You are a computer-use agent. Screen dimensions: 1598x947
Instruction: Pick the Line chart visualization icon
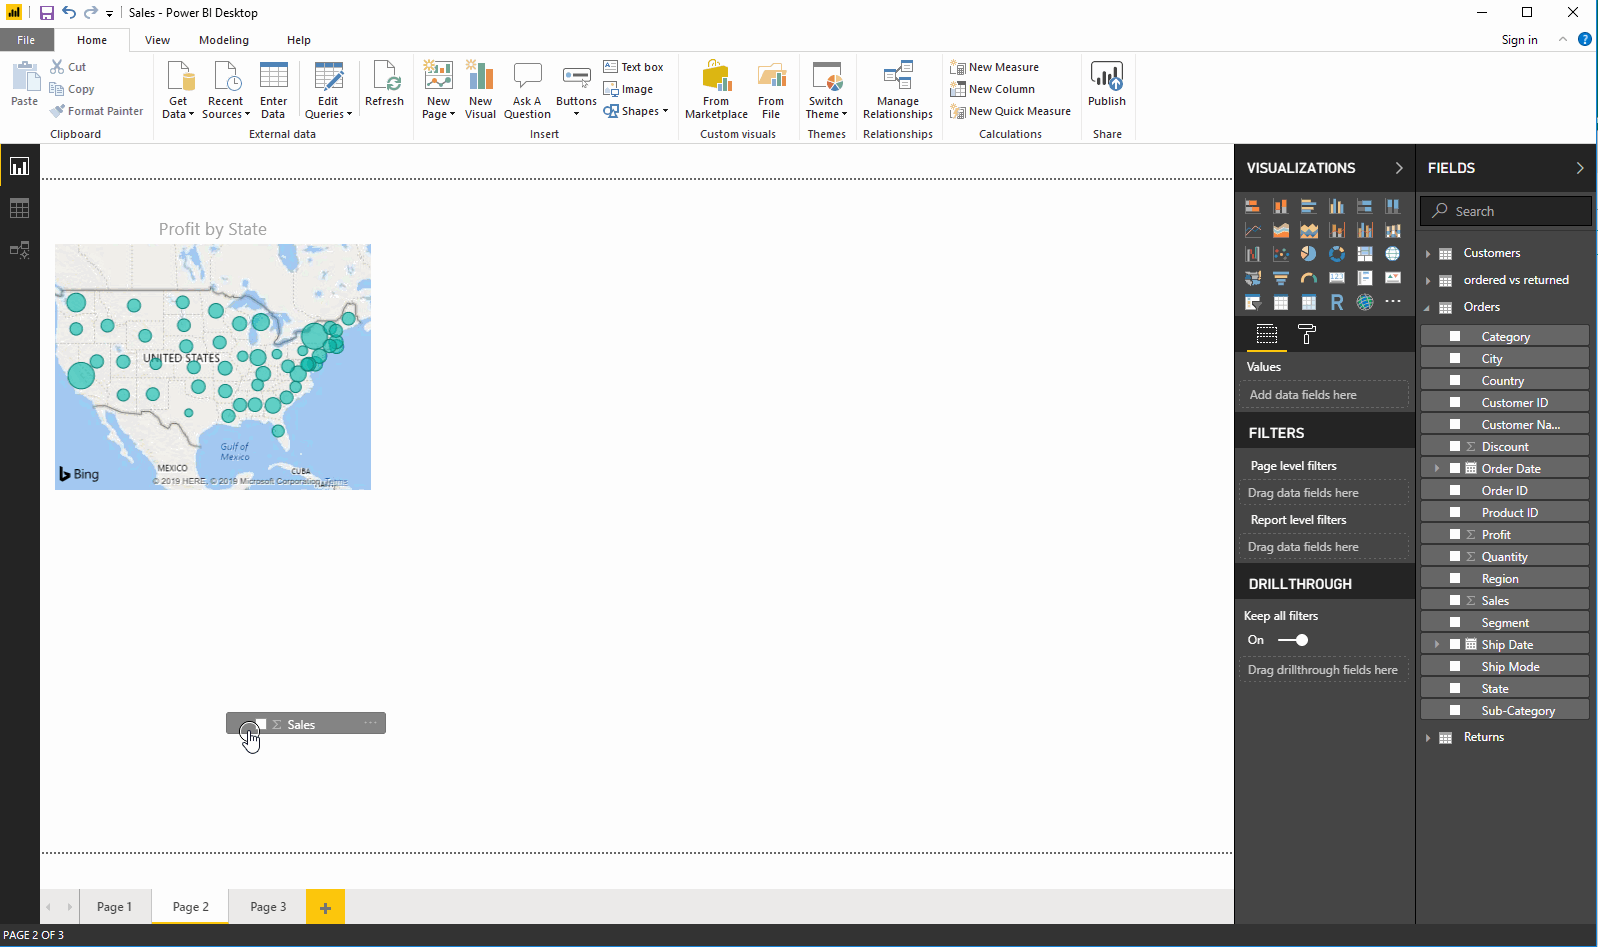tap(1252, 230)
